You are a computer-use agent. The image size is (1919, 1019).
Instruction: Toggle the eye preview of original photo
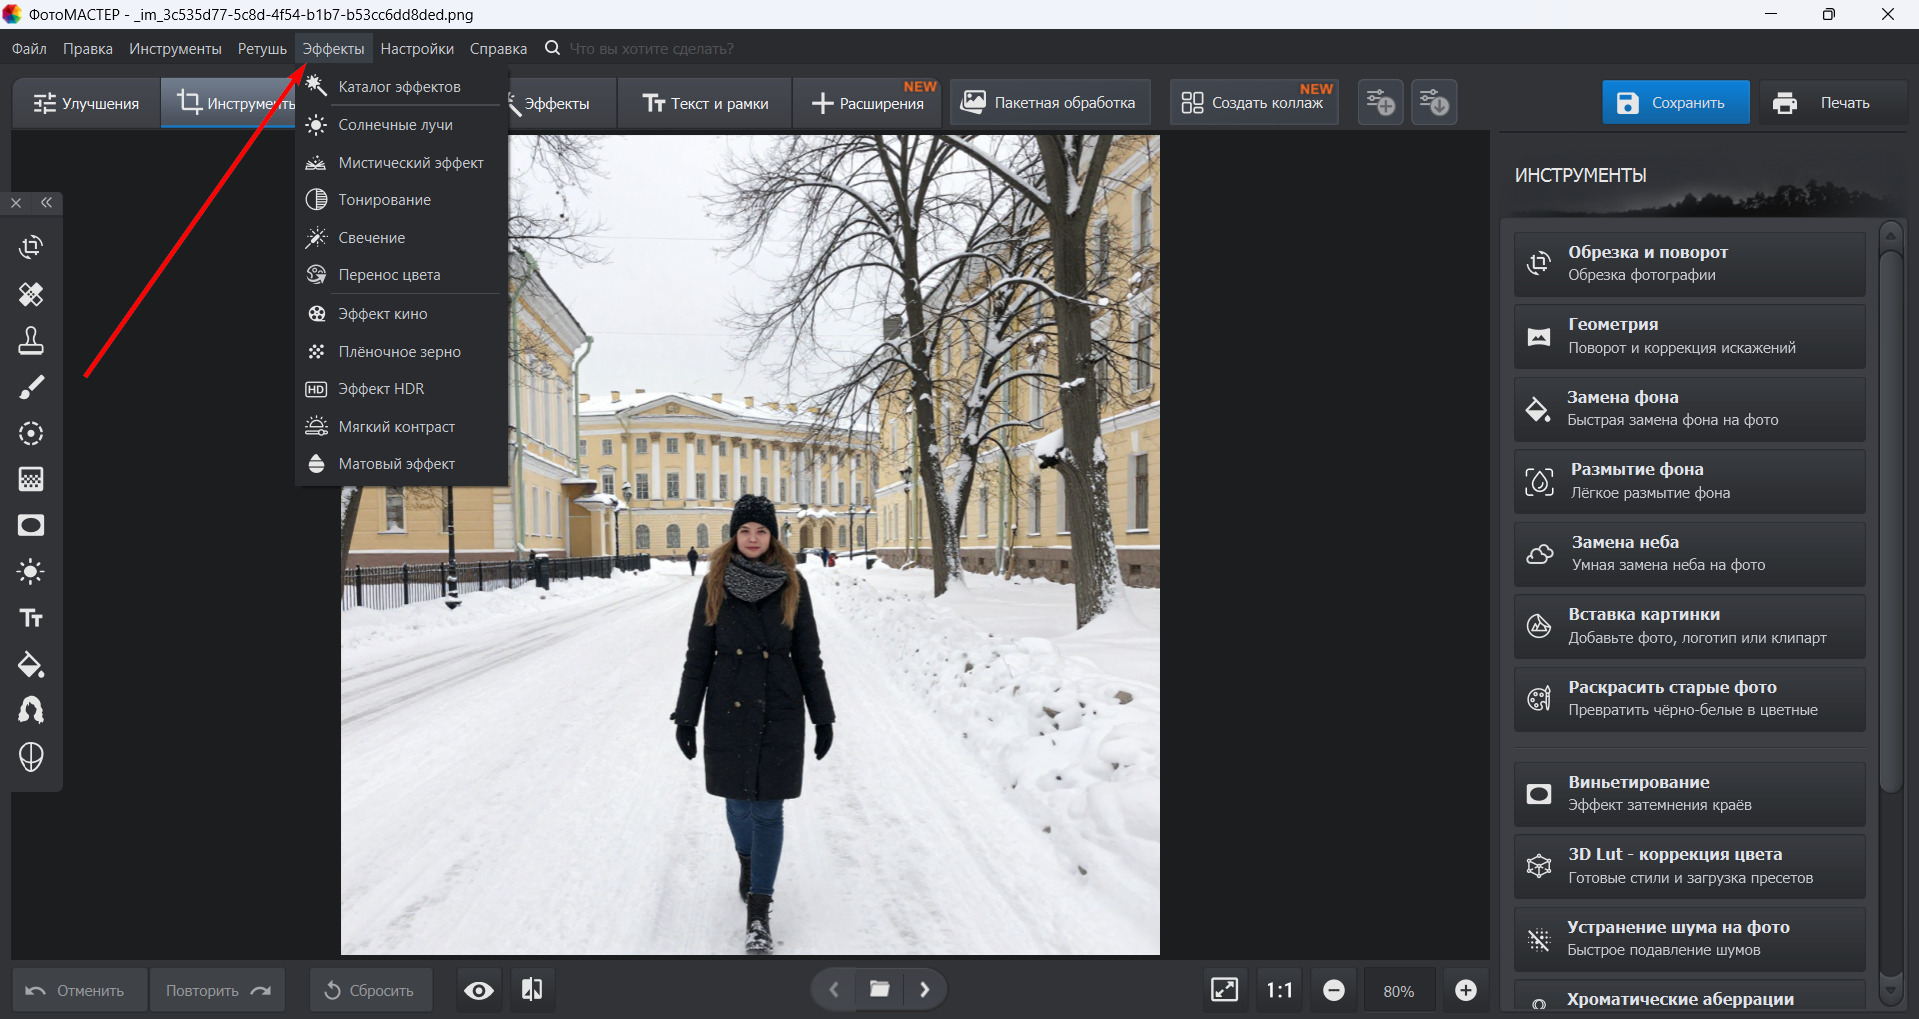click(479, 990)
